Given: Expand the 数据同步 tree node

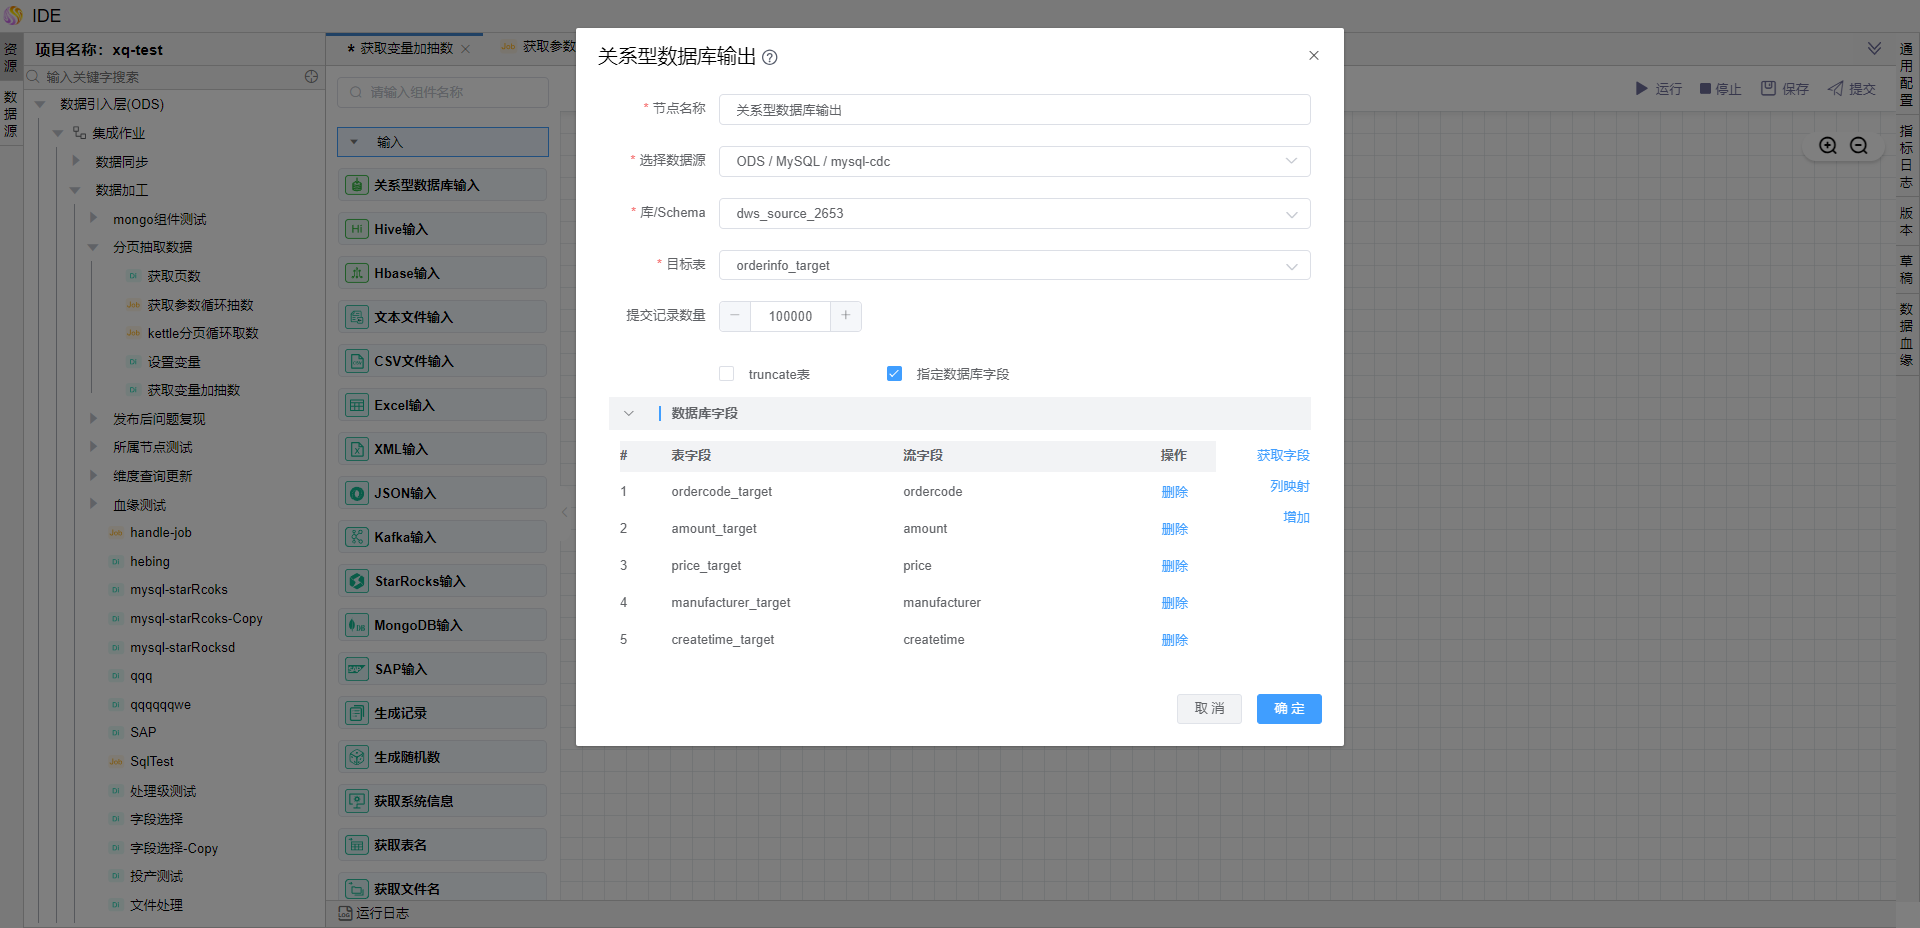Looking at the screenshot, I should 76,161.
